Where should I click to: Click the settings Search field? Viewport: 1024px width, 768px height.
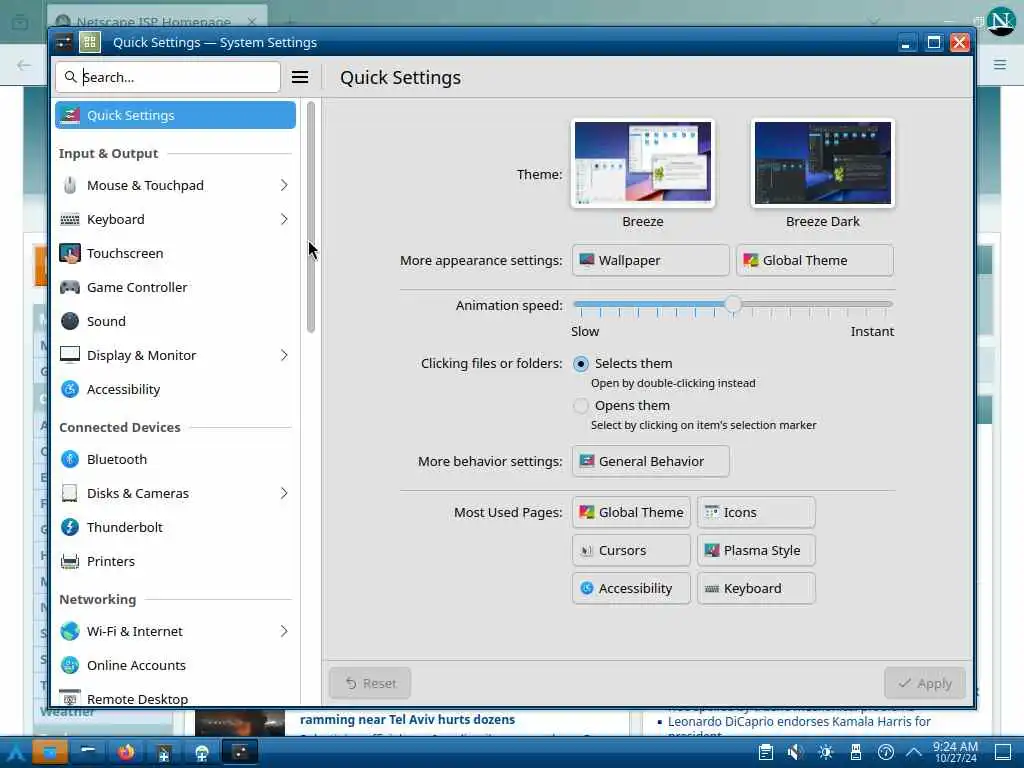click(168, 77)
